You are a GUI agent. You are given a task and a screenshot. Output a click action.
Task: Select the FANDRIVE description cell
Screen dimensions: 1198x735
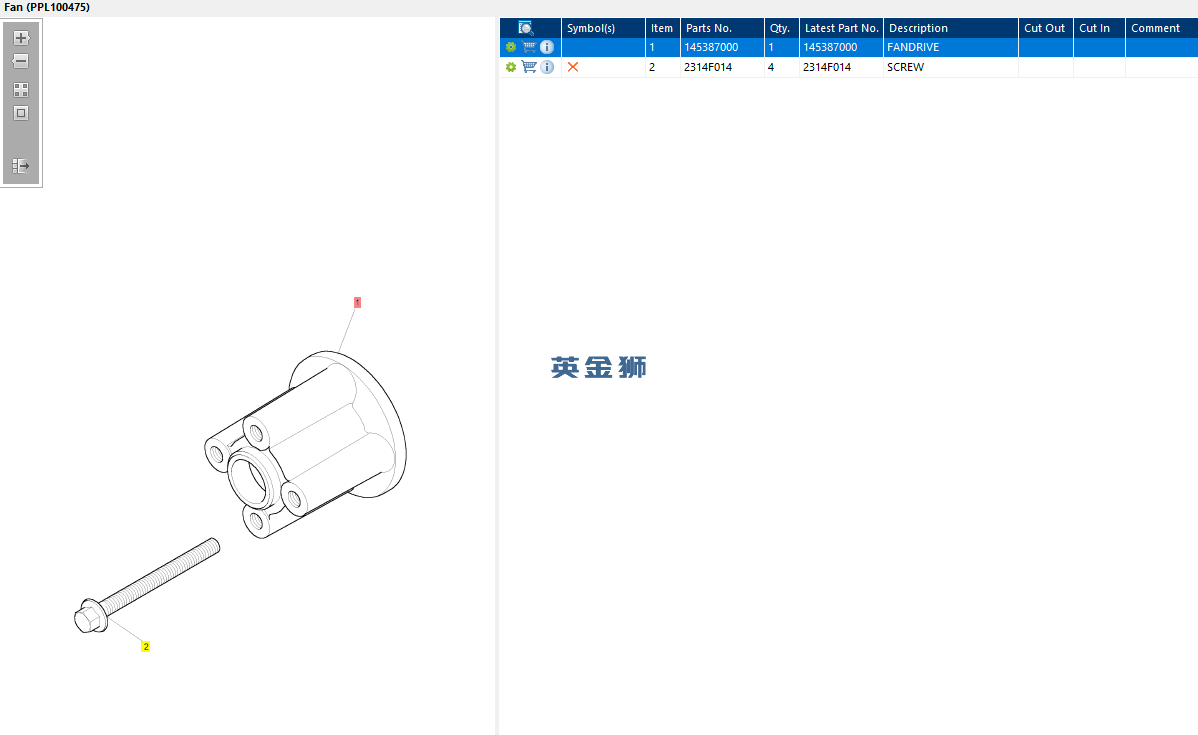950,47
